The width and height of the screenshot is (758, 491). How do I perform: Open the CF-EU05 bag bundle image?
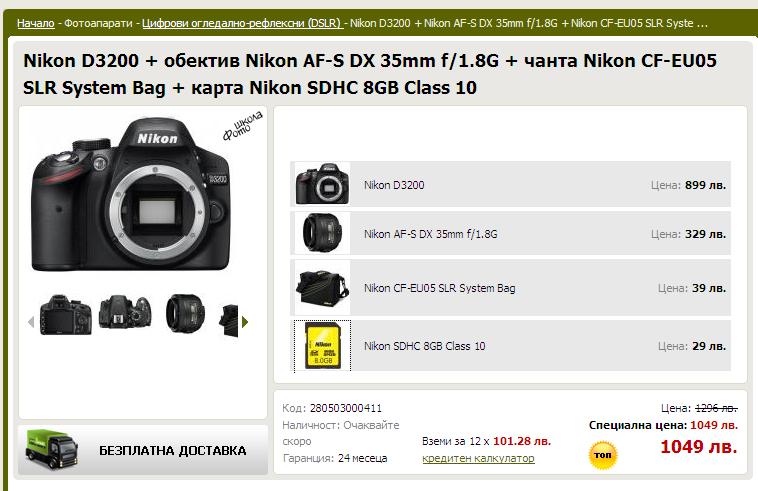point(322,288)
